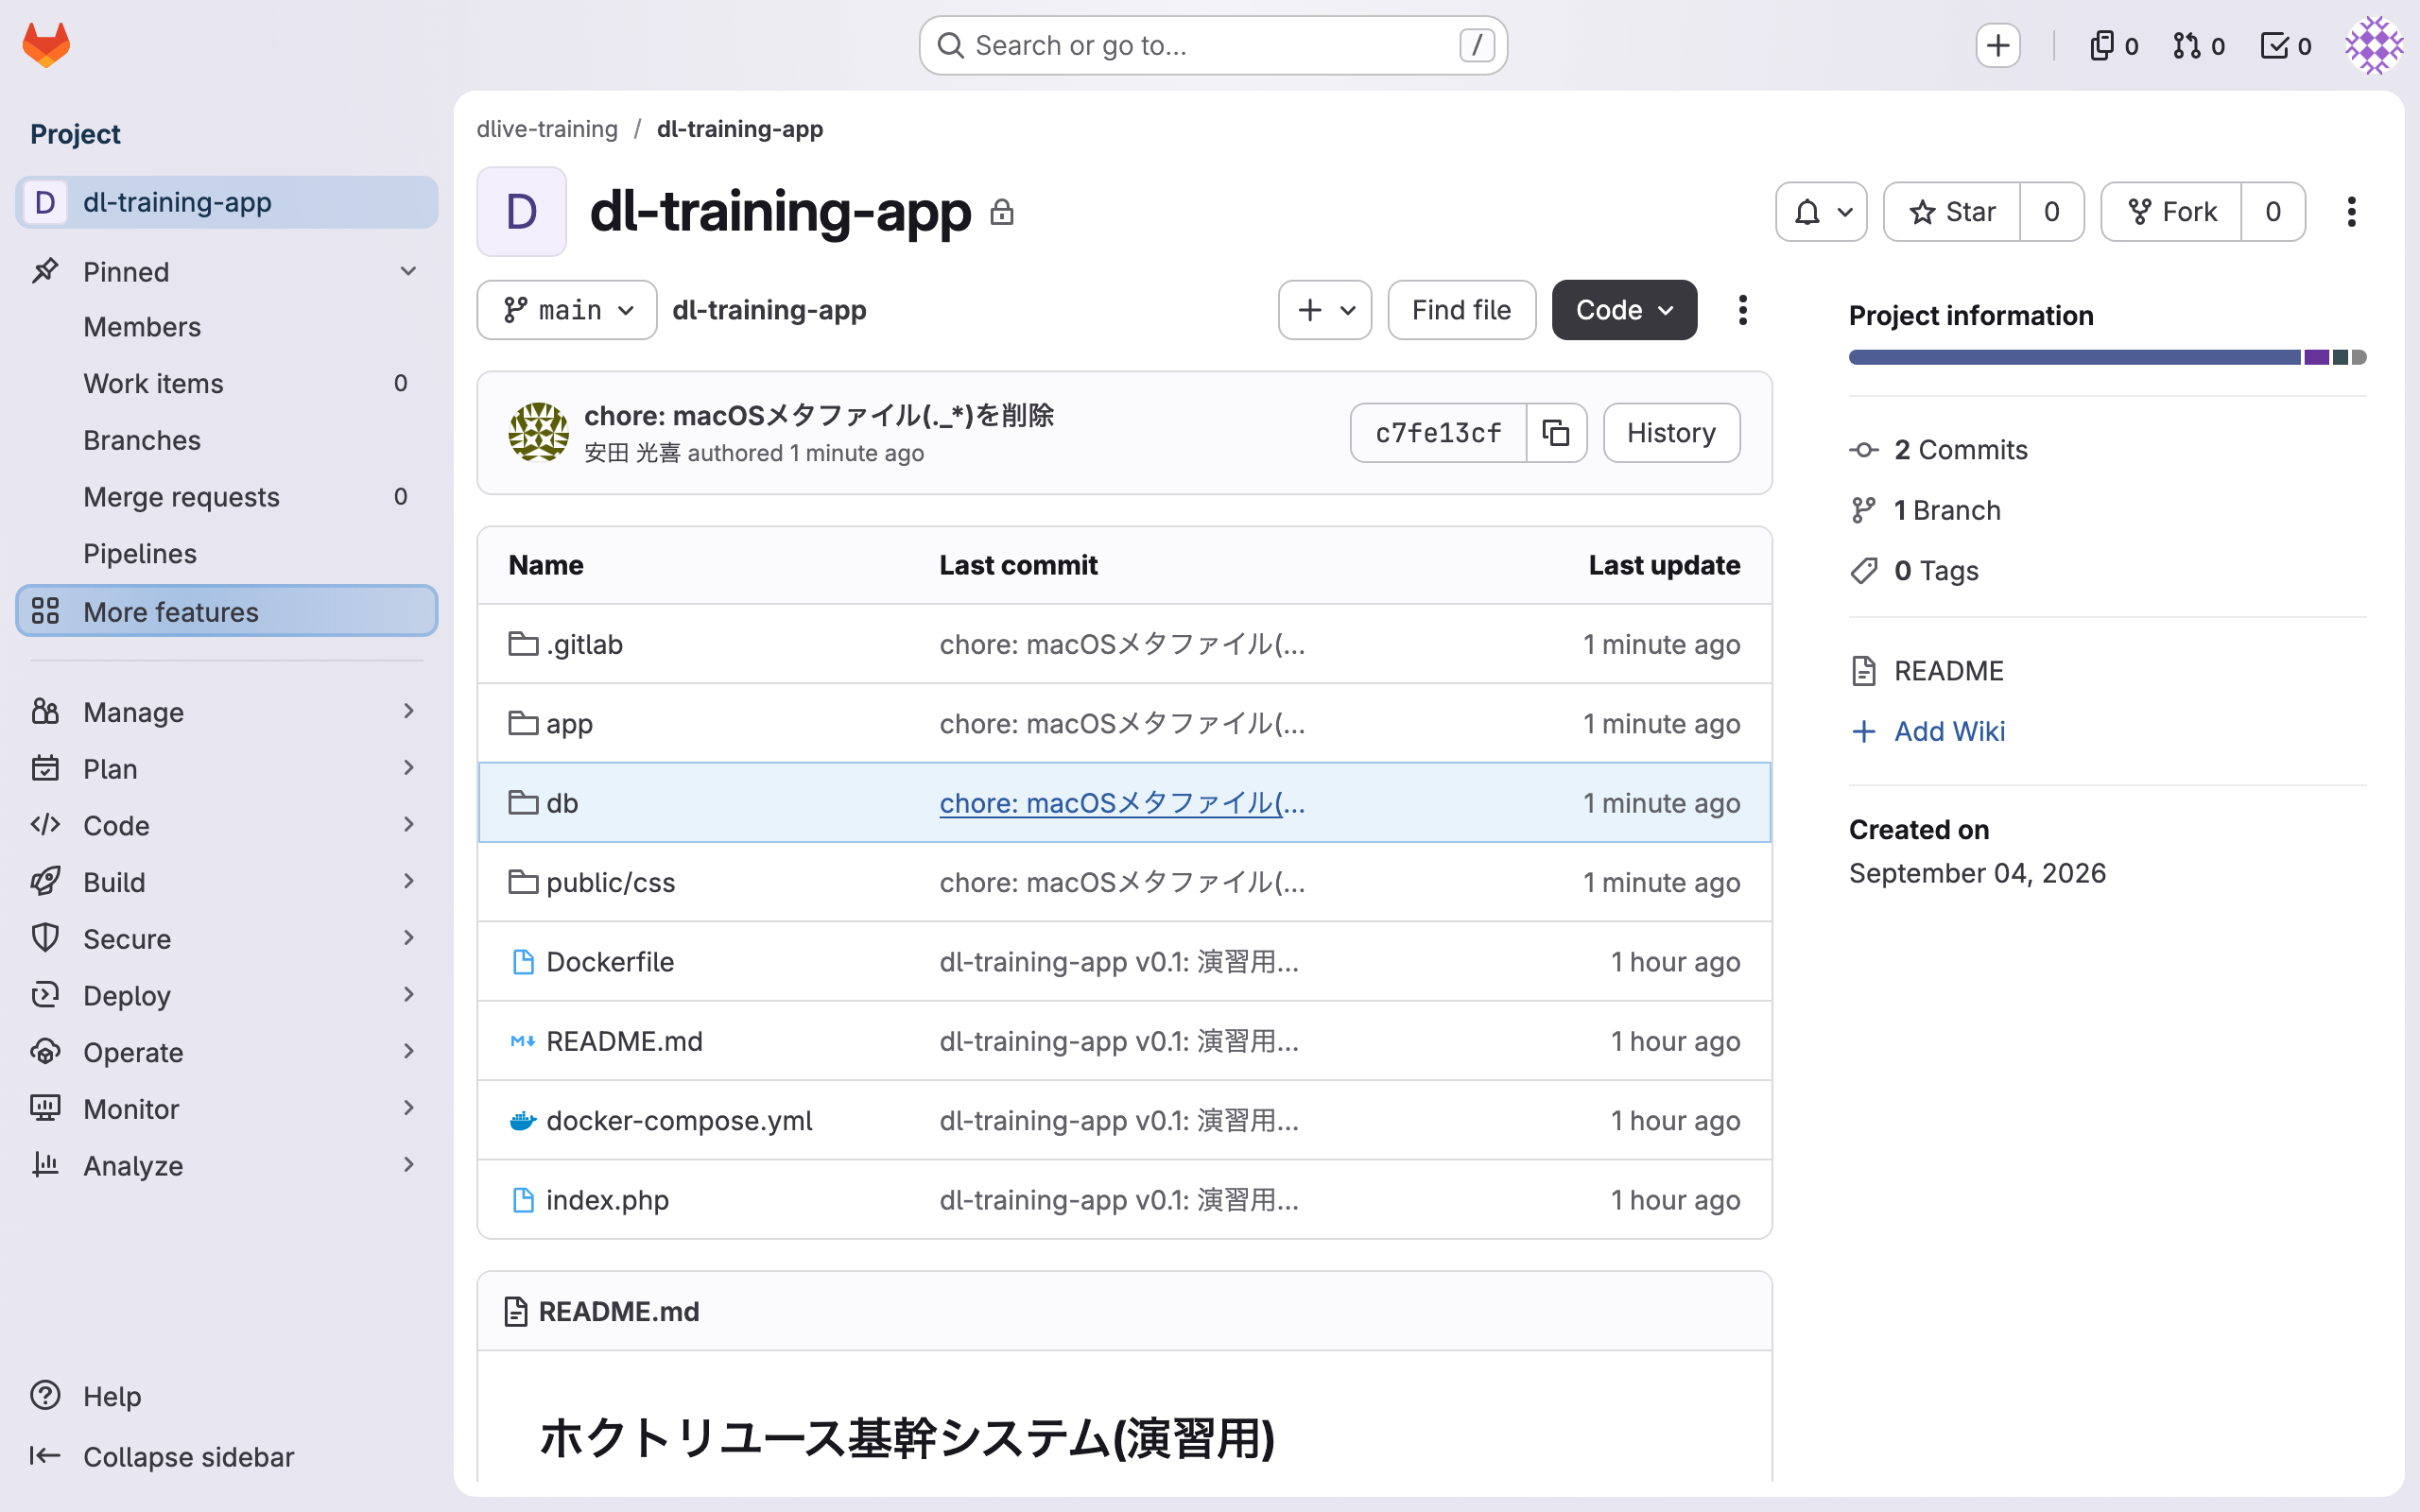Select More features in sidebar
This screenshot has height=1512, width=2420.
click(227, 611)
